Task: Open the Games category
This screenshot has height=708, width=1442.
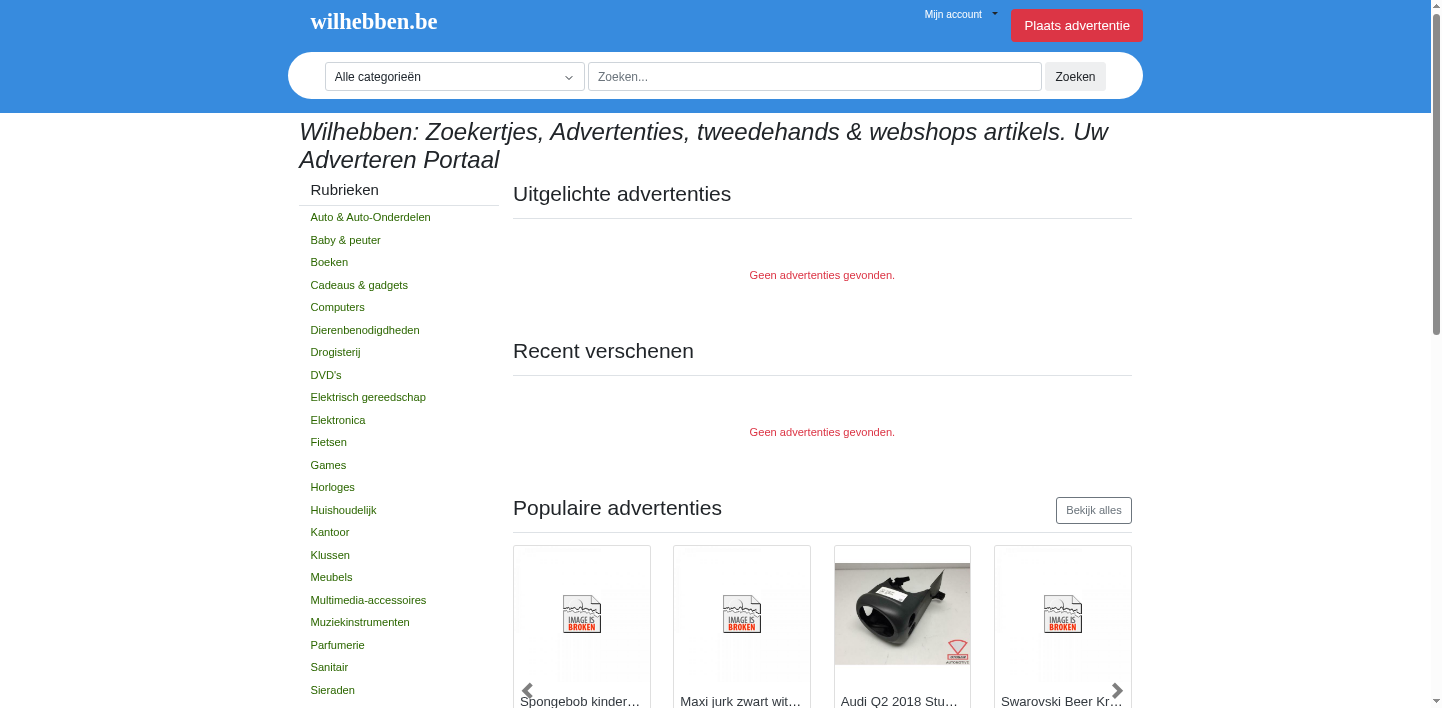Action: coord(328,465)
